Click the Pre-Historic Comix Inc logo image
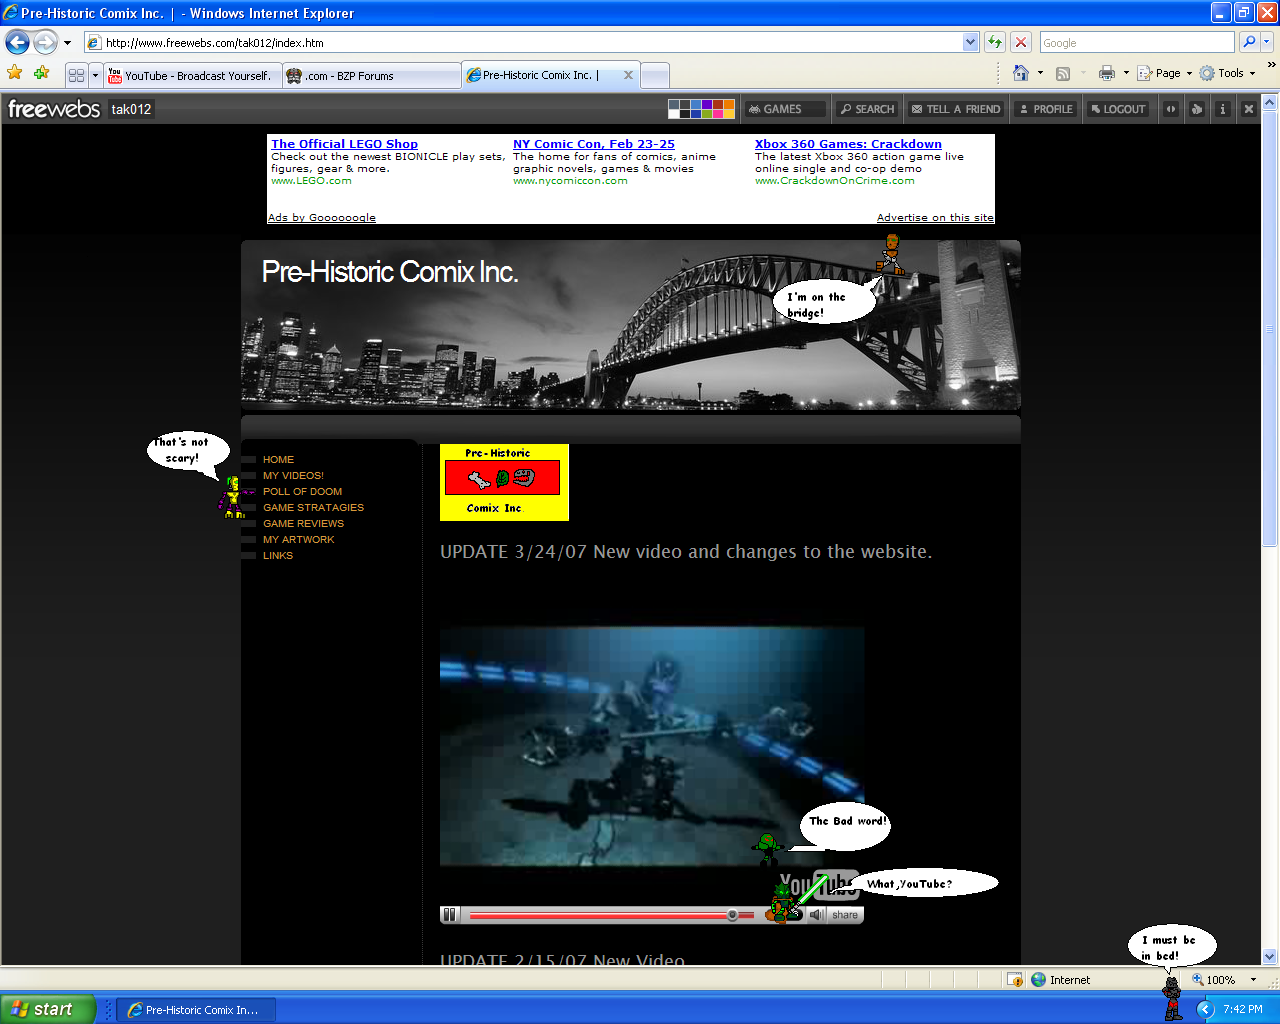The height and width of the screenshot is (1024, 1280). 504,482
